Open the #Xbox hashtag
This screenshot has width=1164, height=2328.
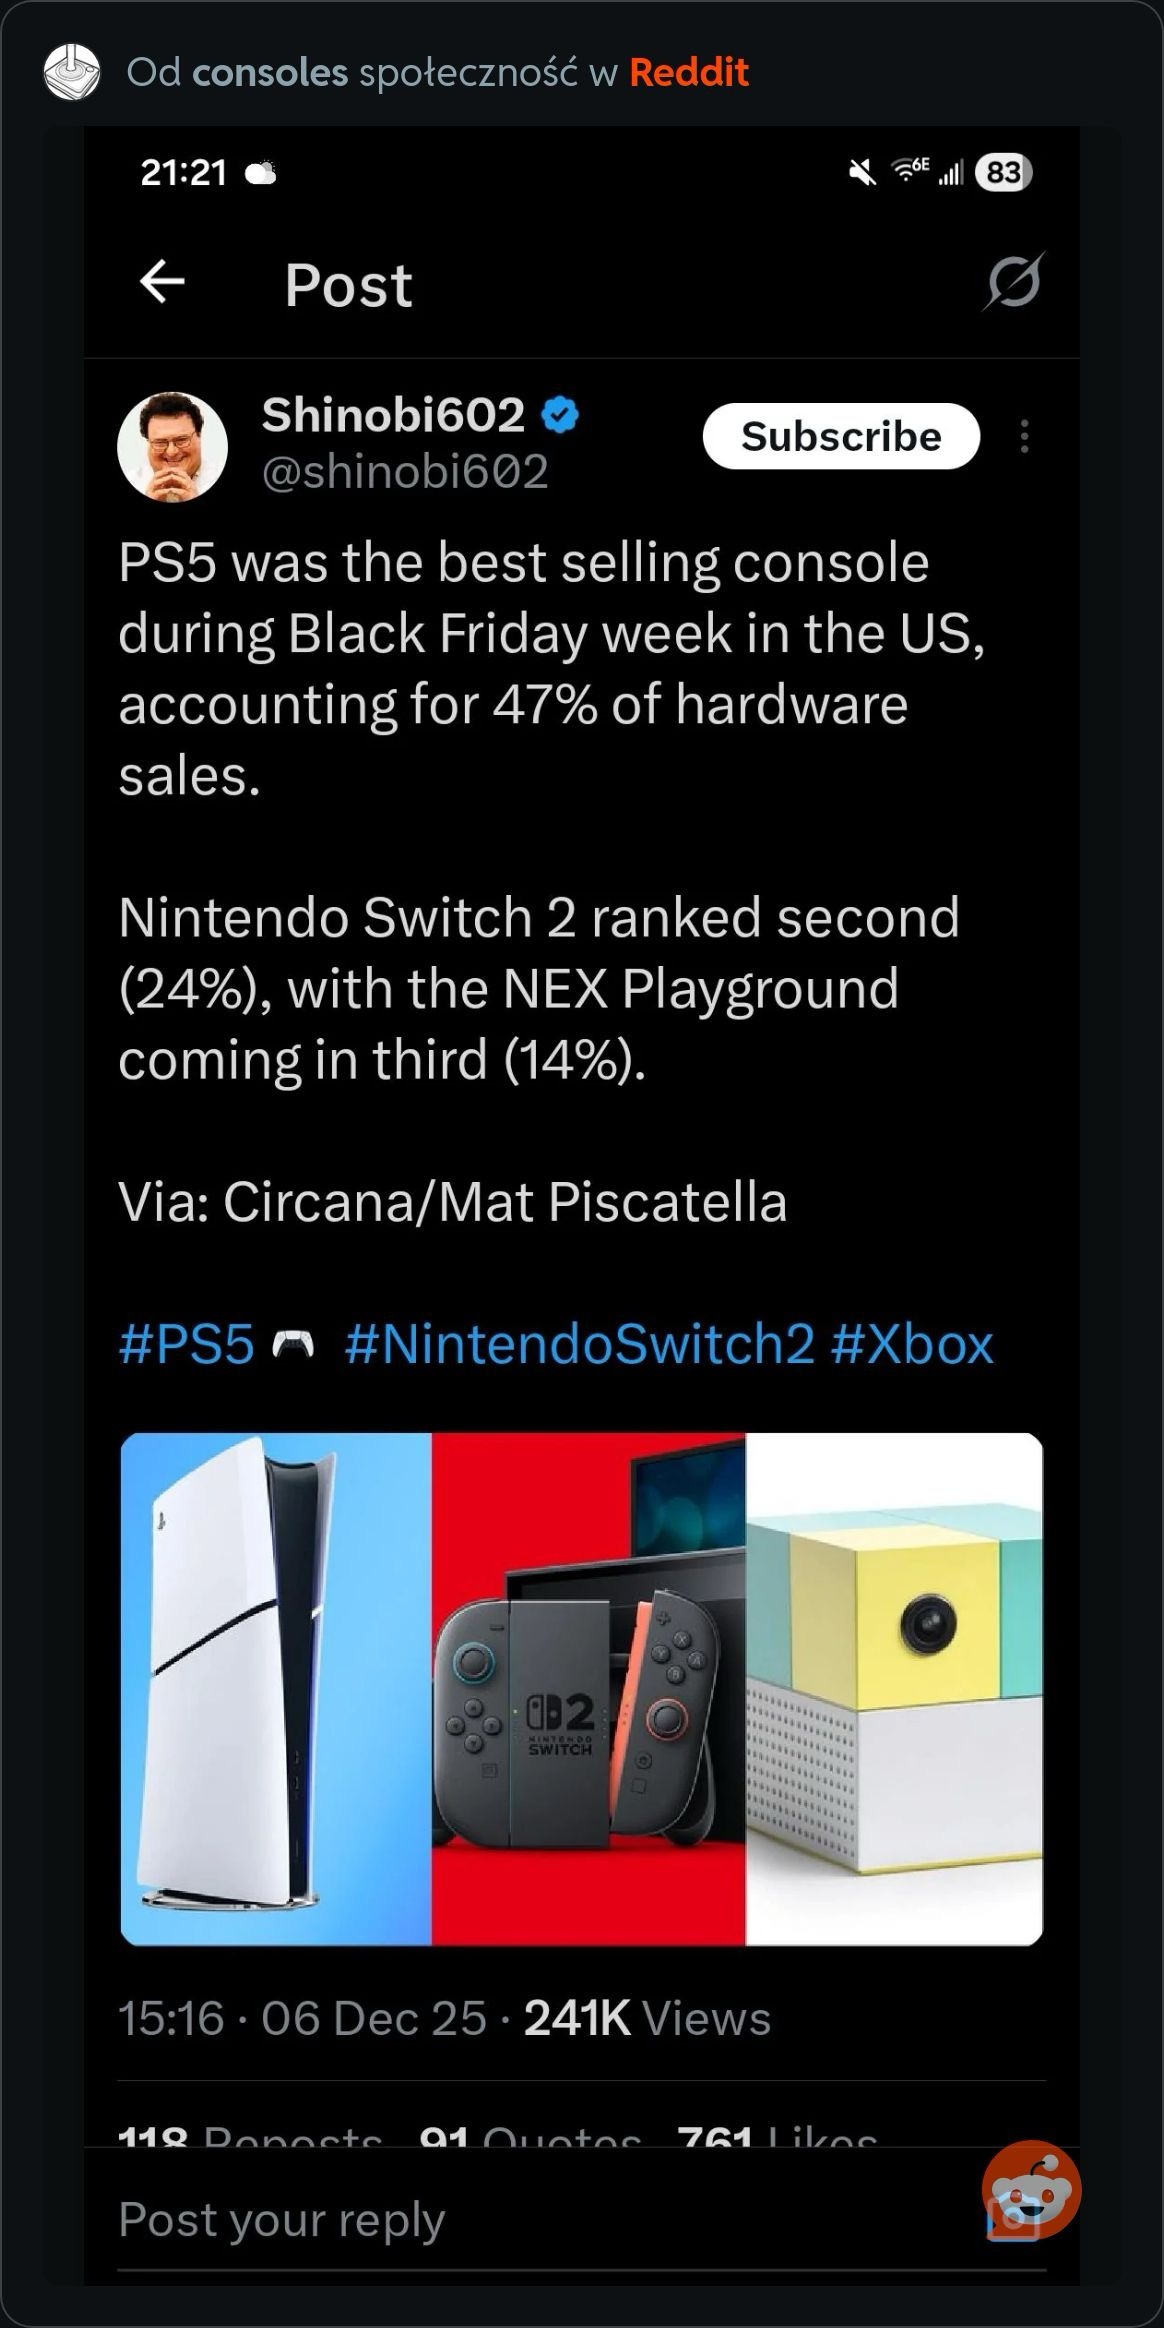[911, 1343]
